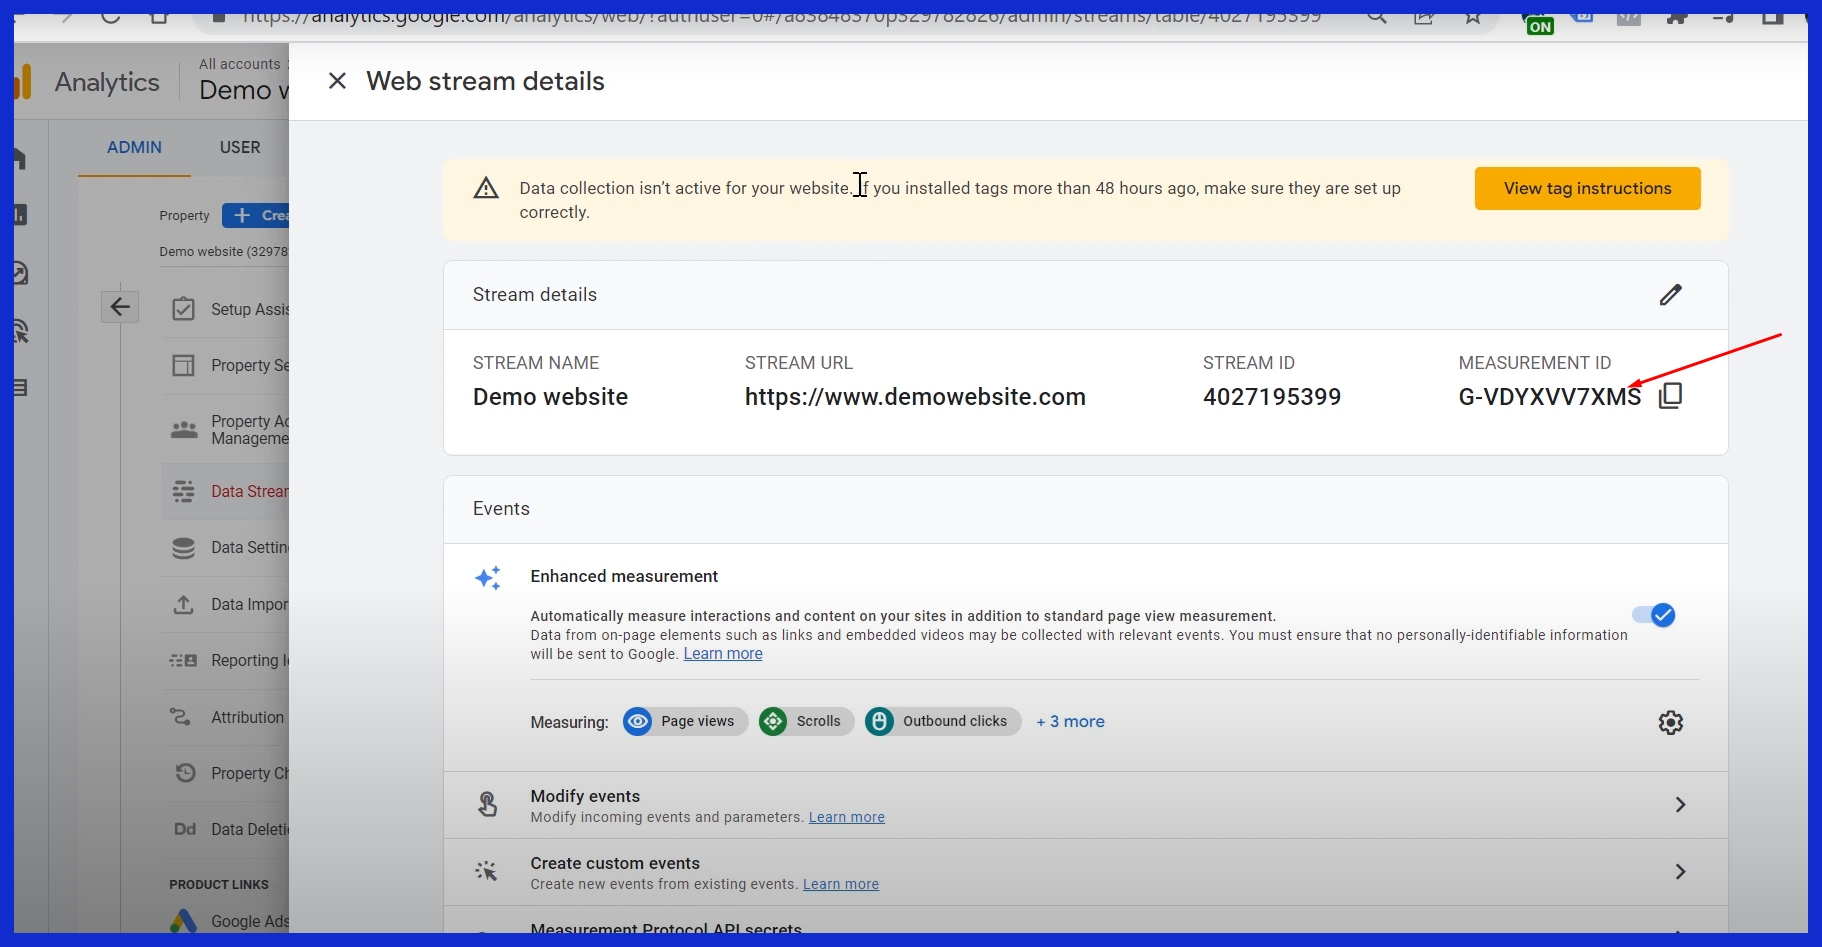Copy the Measurement ID to clipboard
The height and width of the screenshot is (947, 1822).
[1670, 396]
